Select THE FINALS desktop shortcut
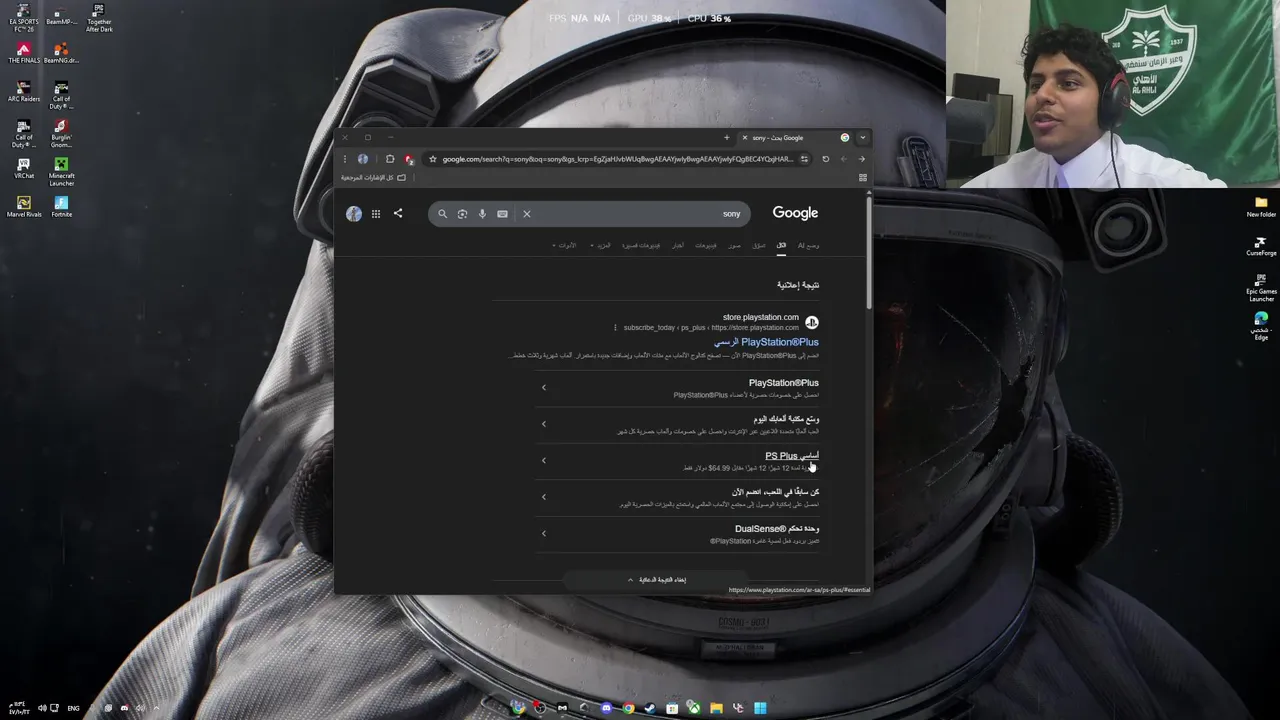1280x720 pixels. pos(23,53)
